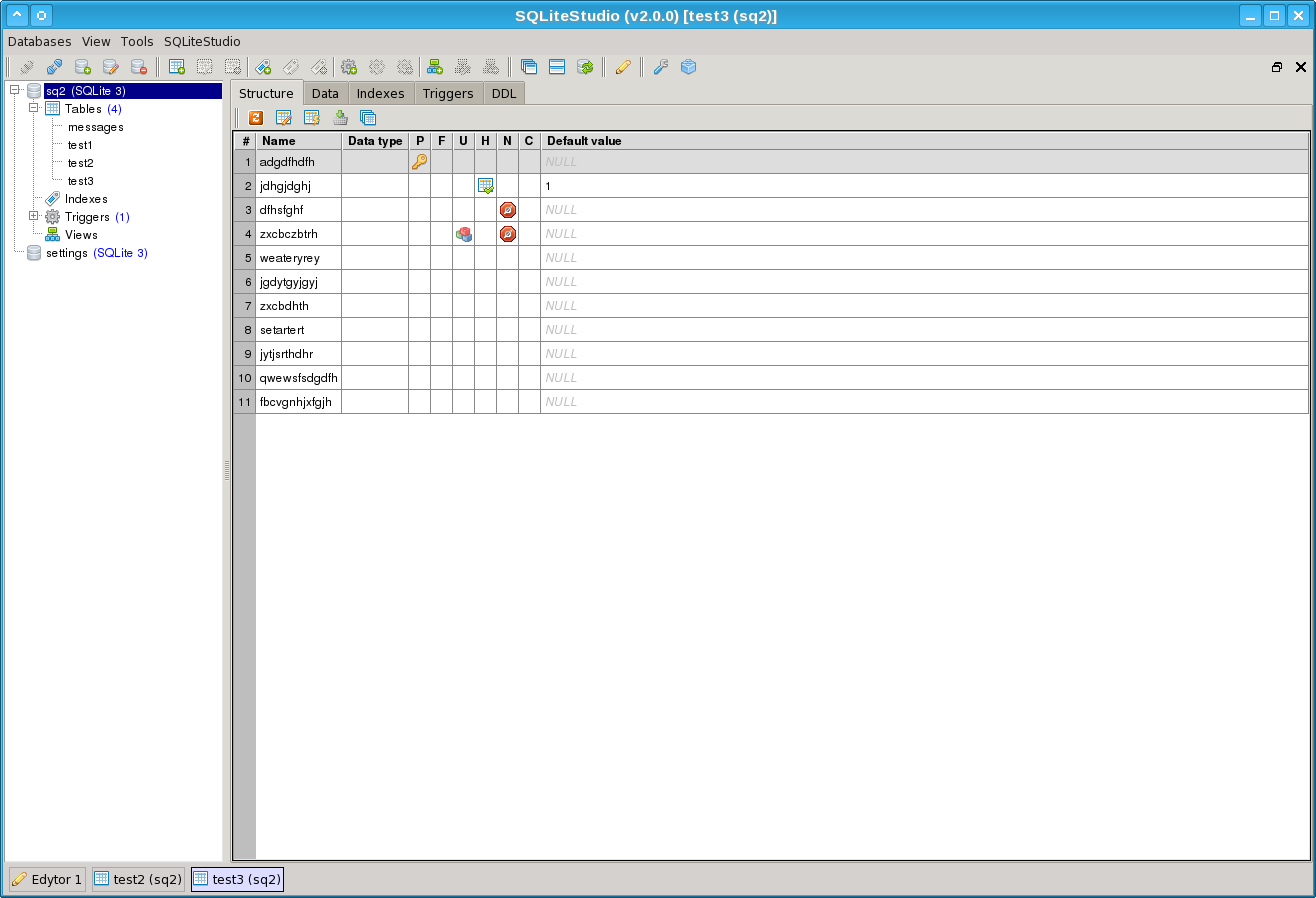Click the remove database toolbar icon
Screen dimensions: 1316x898
tap(139, 67)
